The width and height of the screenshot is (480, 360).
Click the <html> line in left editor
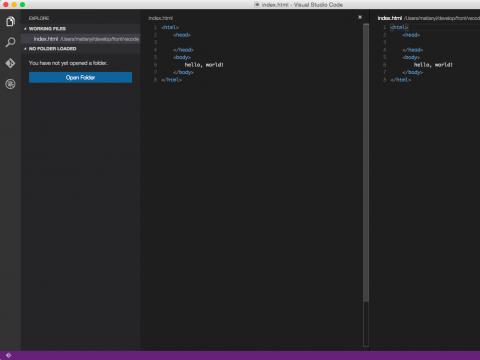click(170, 27)
